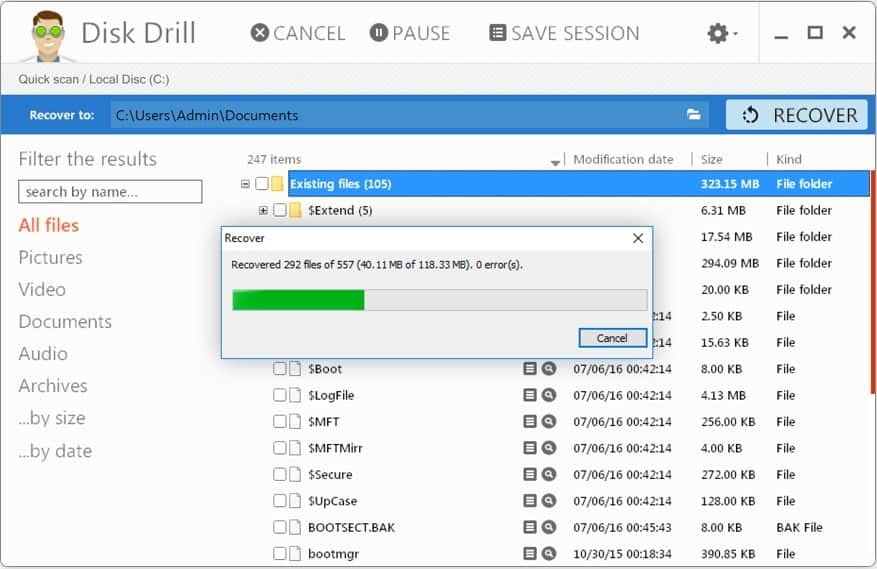Preview $Boot with the magnifier icon
Viewport: 877px width, 569px height.
pos(549,369)
